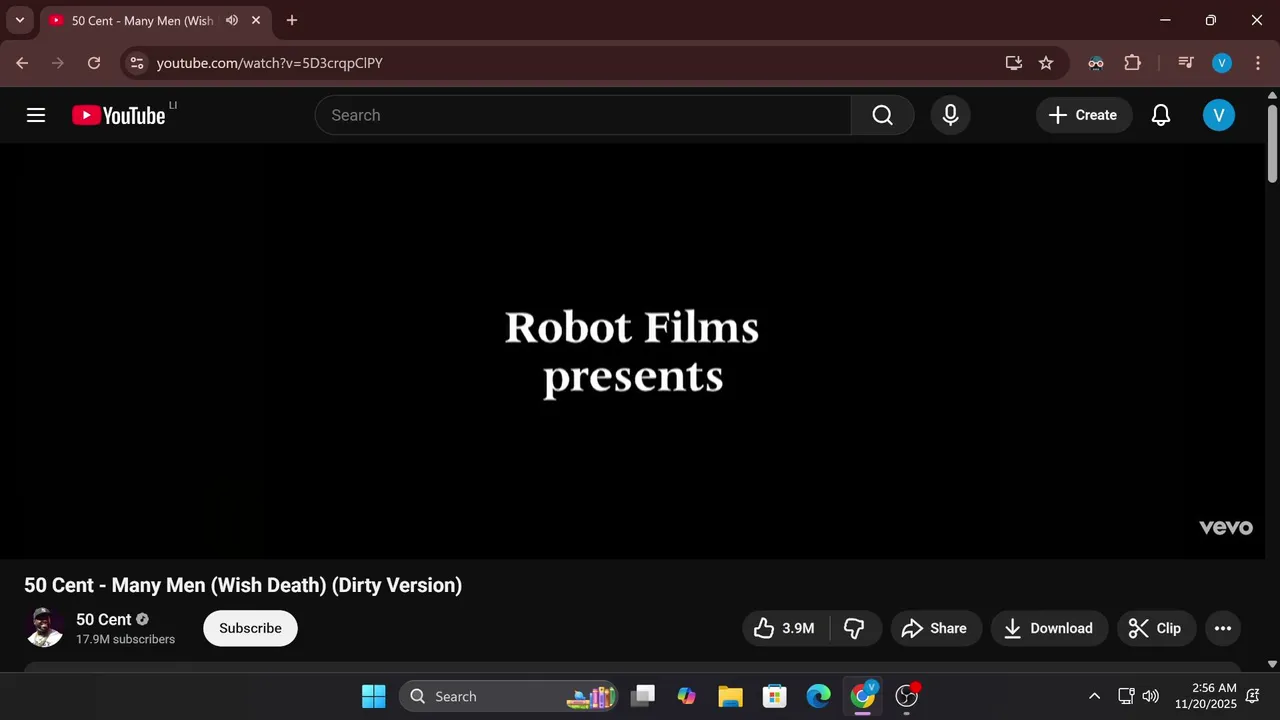Open Chrome three-dot menu
The width and height of the screenshot is (1280, 720).
coord(1256,63)
